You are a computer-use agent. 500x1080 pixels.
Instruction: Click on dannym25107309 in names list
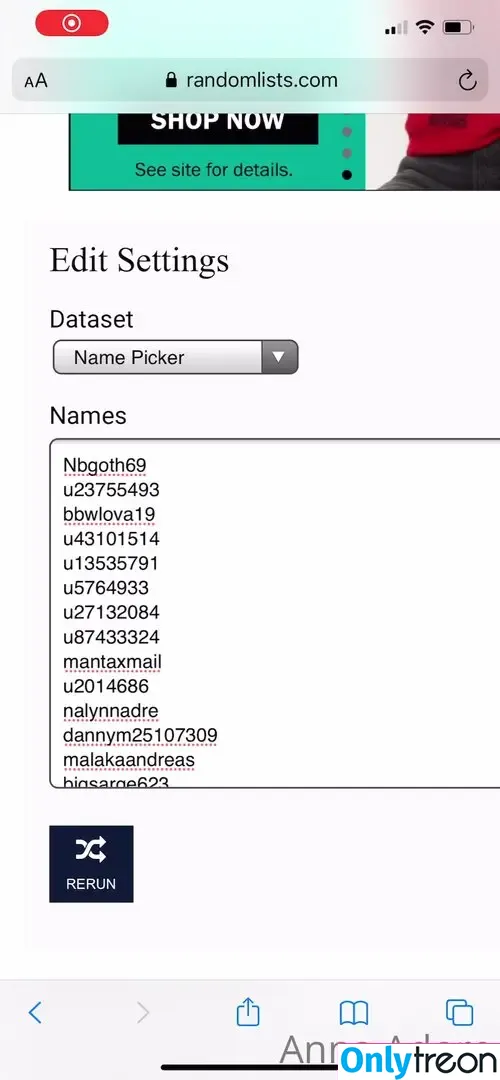point(140,736)
